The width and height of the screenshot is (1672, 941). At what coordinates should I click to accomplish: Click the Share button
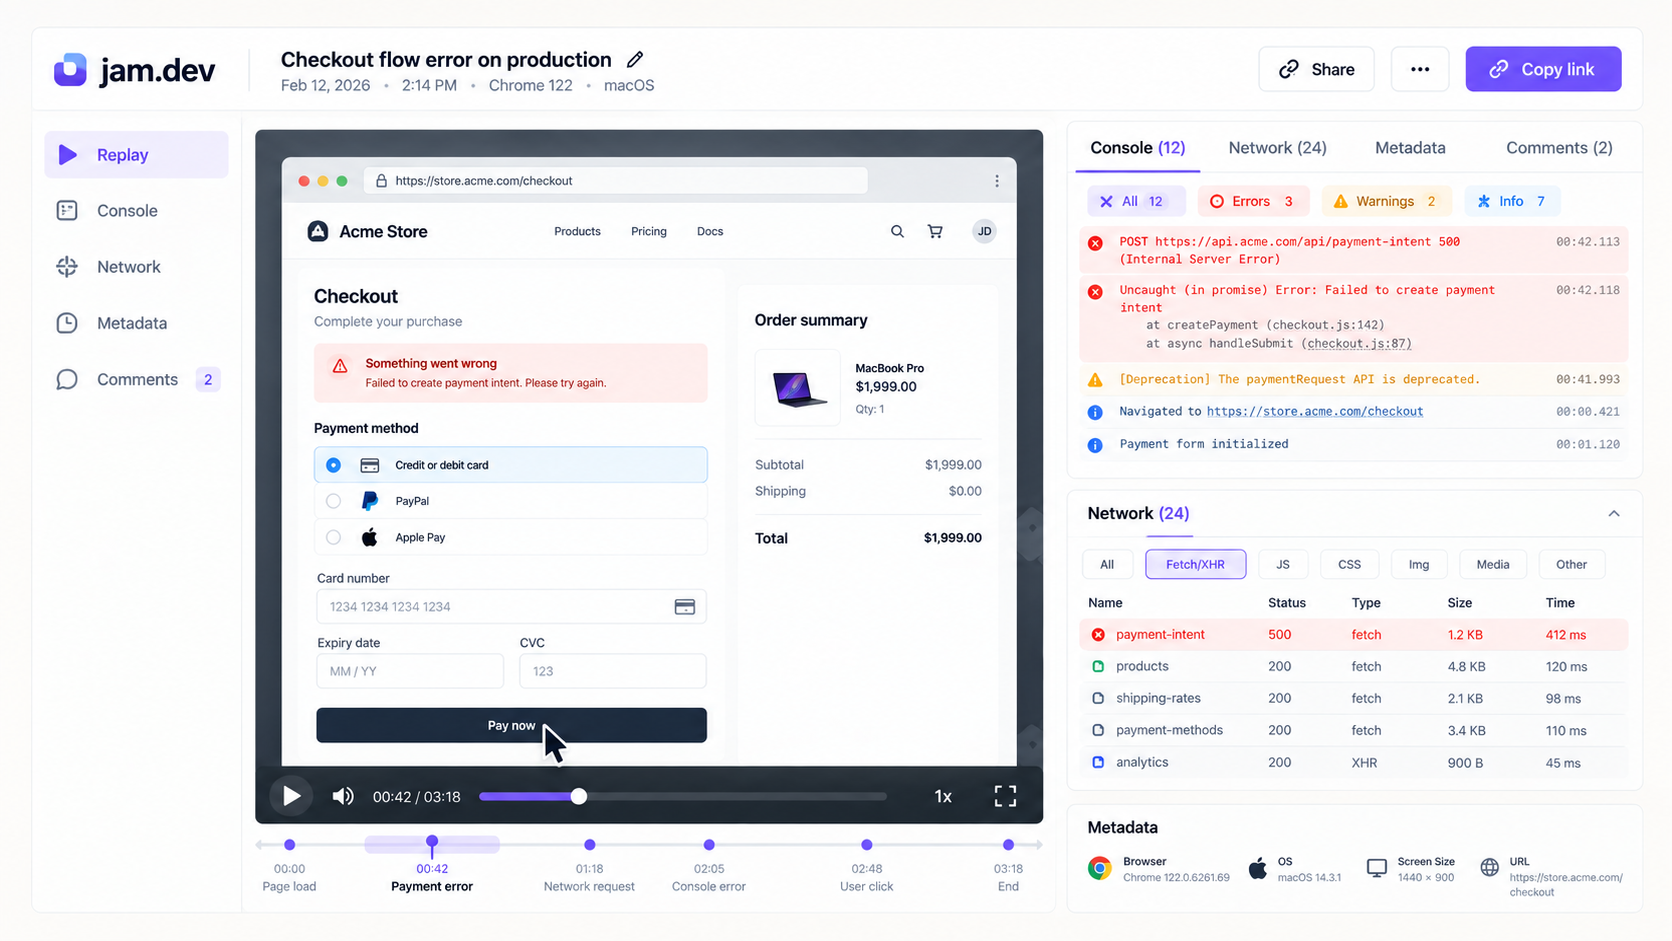(1316, 69)
